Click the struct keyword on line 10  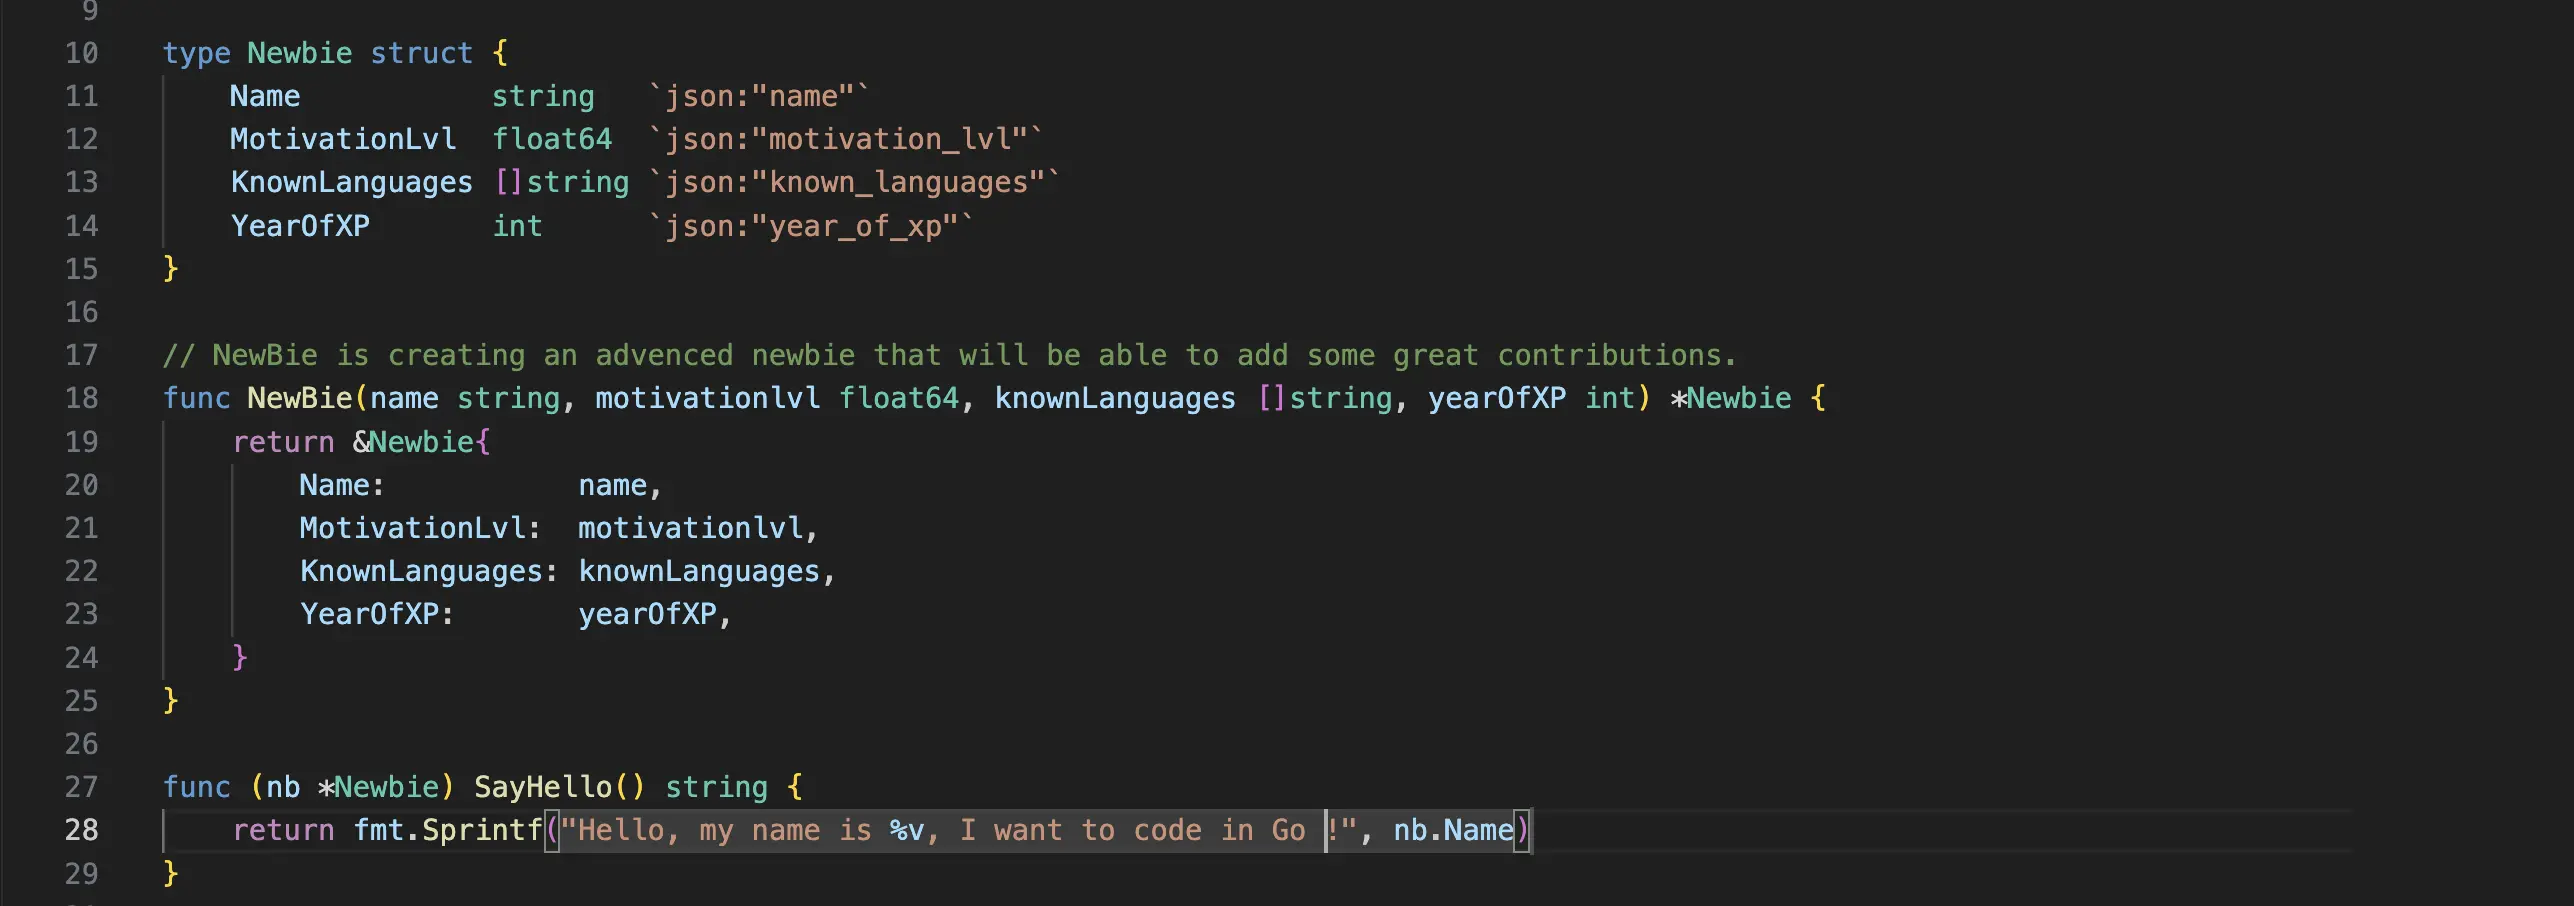tap(421, 53)
